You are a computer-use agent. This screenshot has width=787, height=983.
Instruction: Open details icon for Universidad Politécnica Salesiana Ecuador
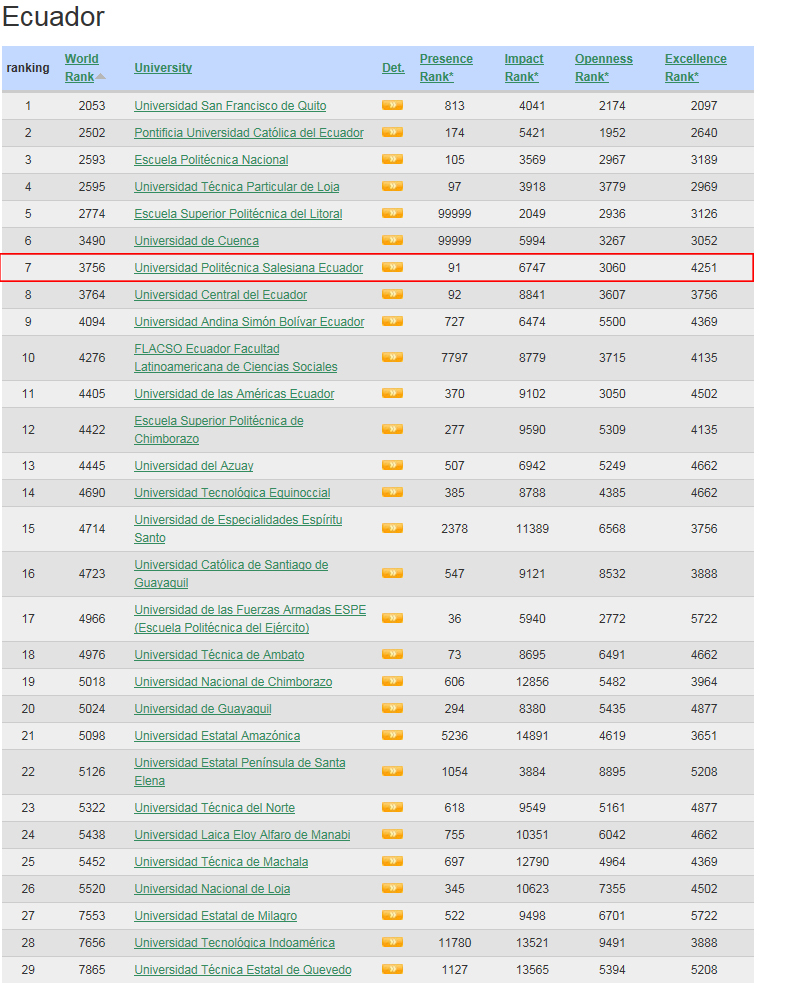pos(393,267)
